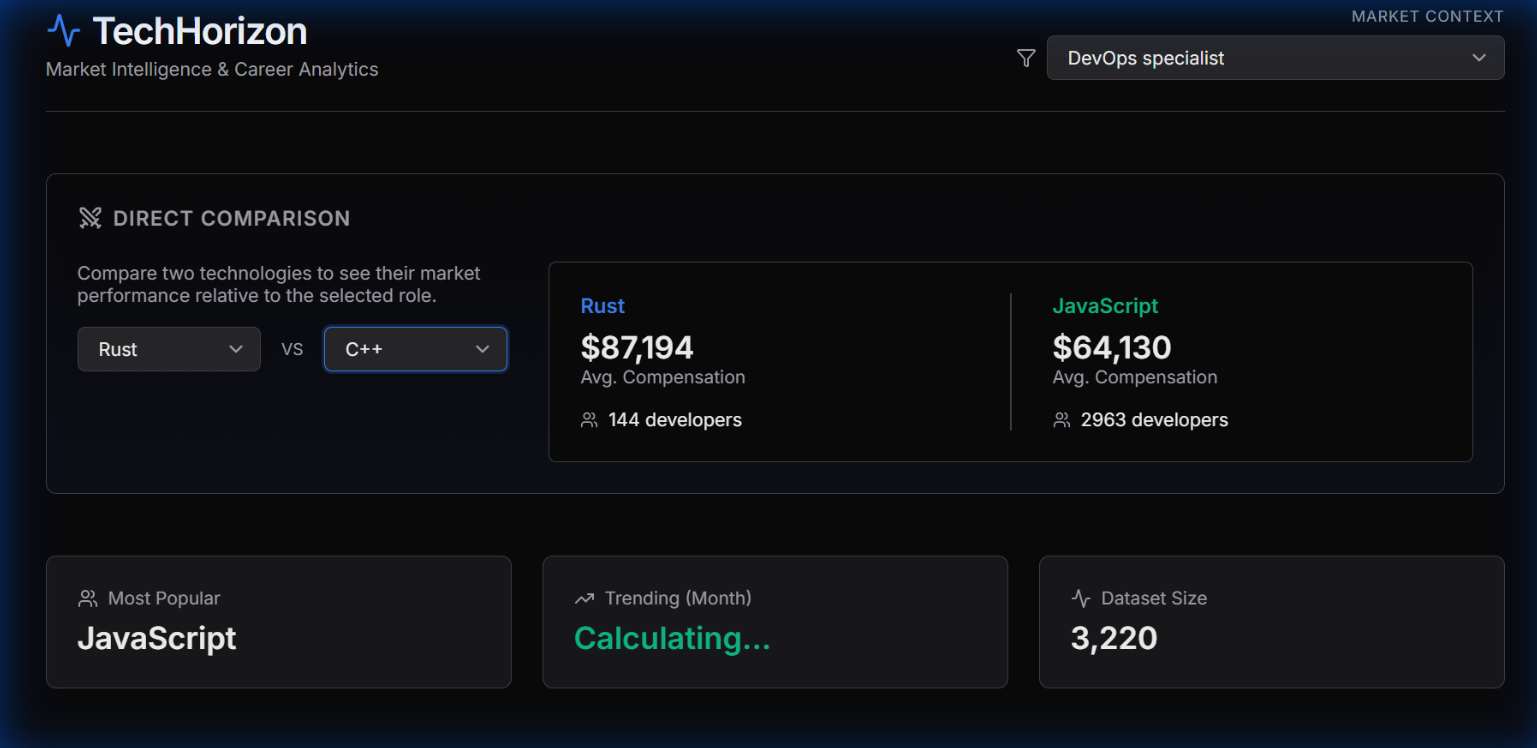The width and height of the screenshot is (1537, 748).
Task: Click the waveform icon in Dataset Size card
Action: click(x=1080, y=598)
